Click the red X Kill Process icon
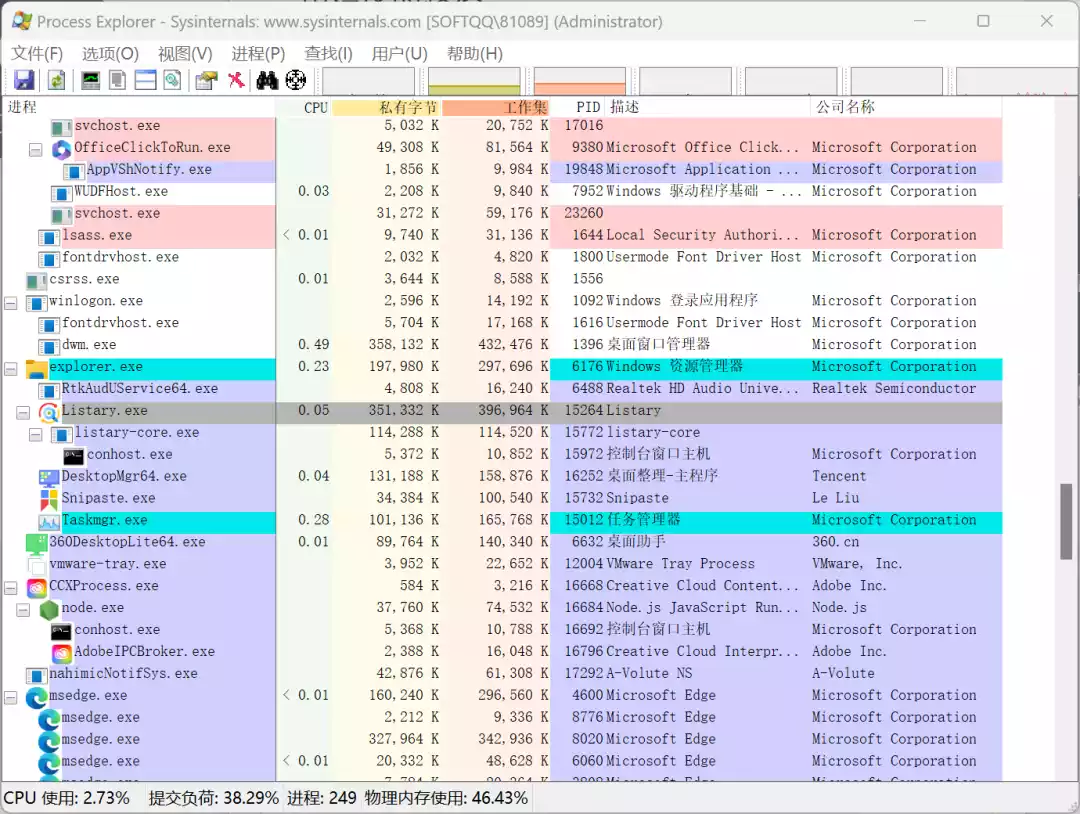This screenshot has height=814, width=1080. 236,81
